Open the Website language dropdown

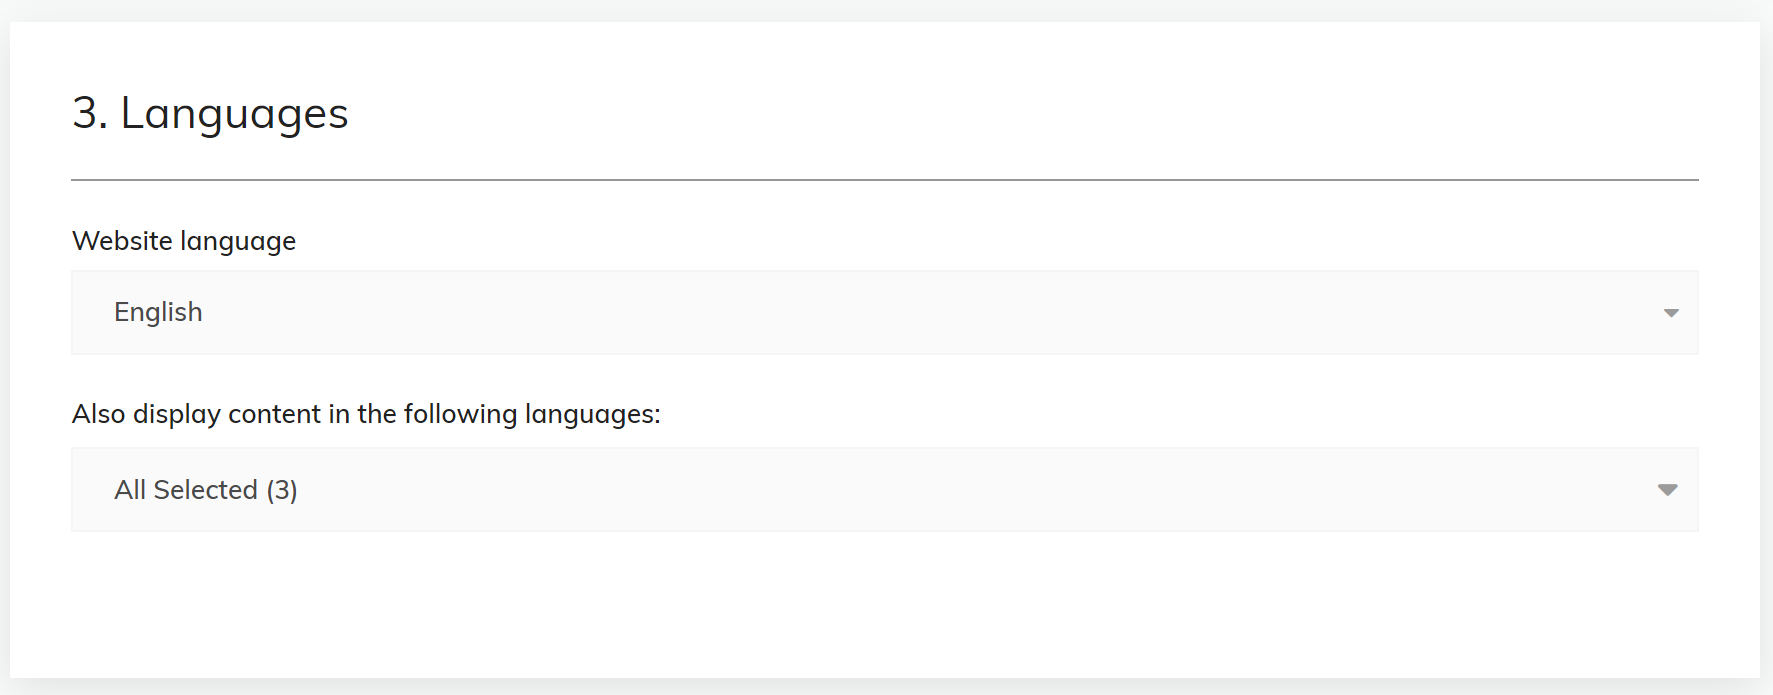point(884,312)
